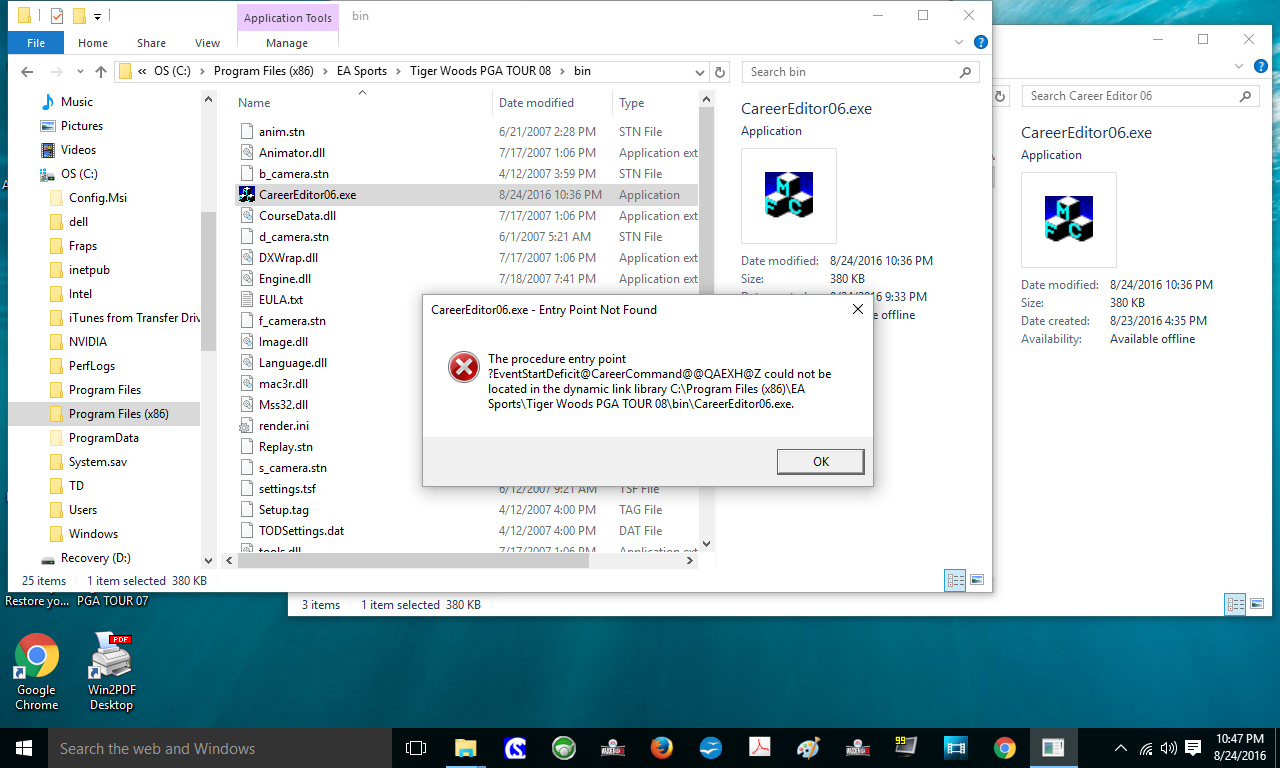1280x768 pixels.
Task: Open the Customize Quick Access Toolbar dropdown
Action: coord(97,16)
